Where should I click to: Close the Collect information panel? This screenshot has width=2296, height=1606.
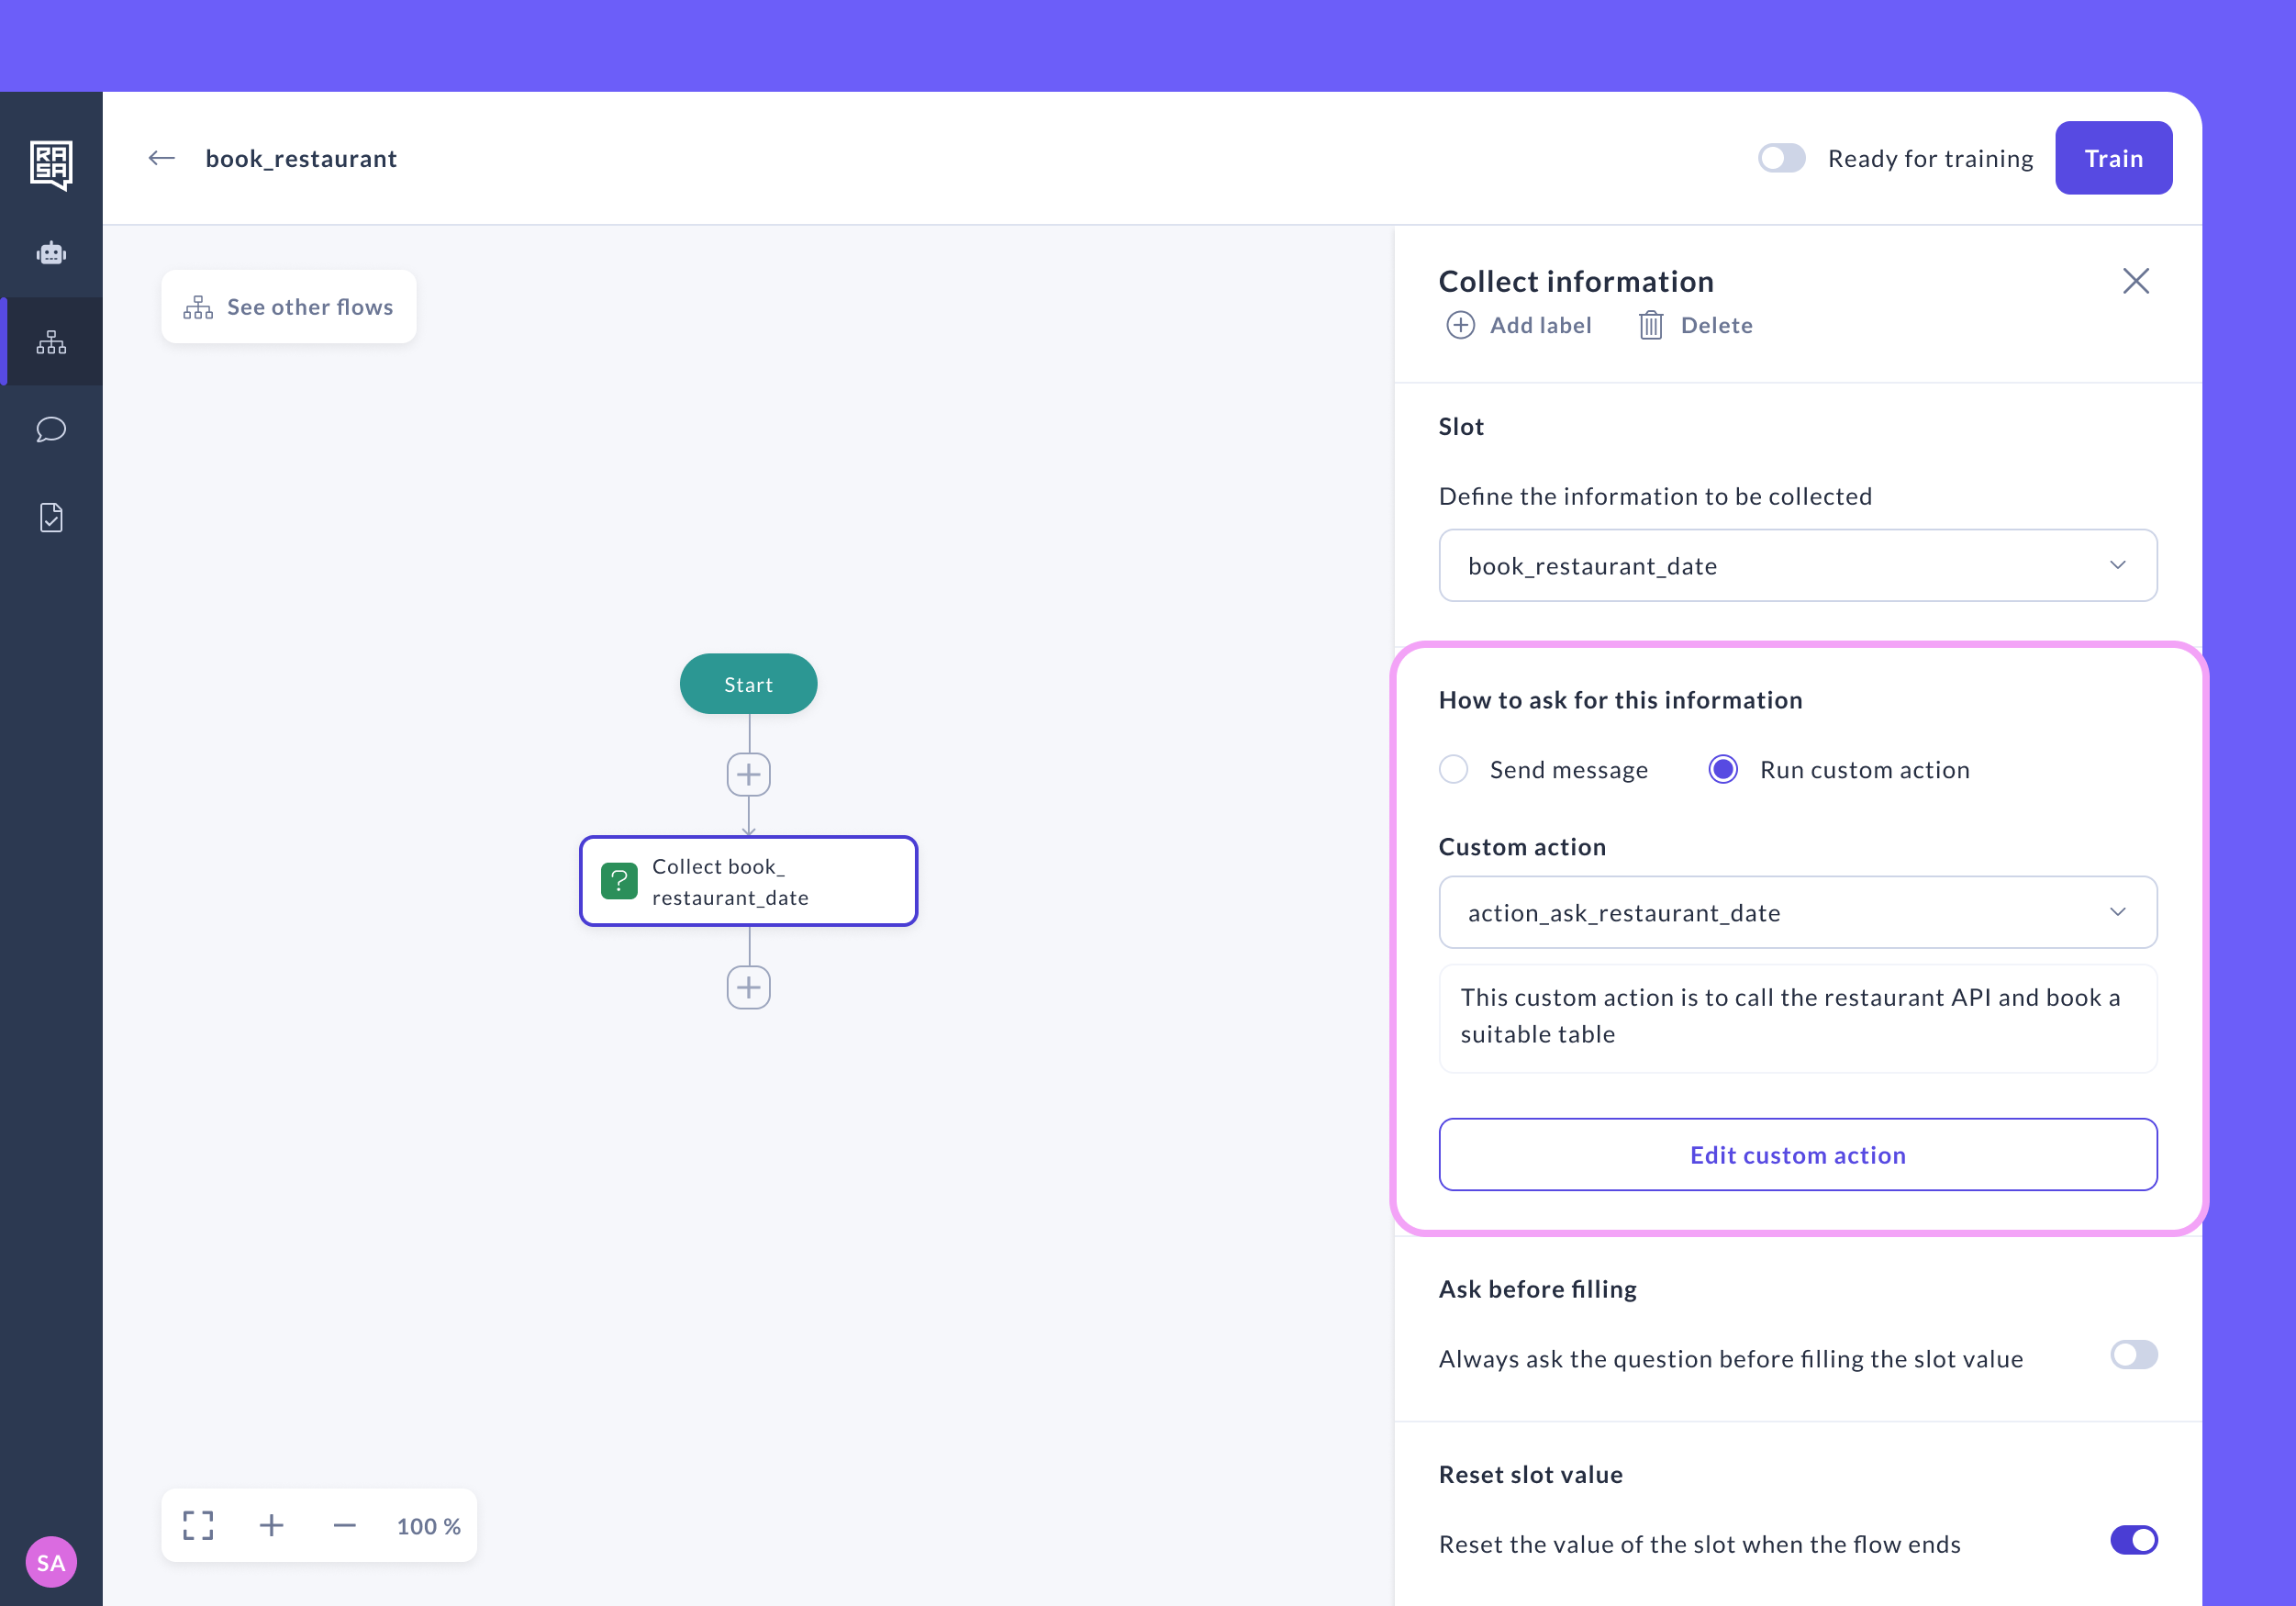2136,281
